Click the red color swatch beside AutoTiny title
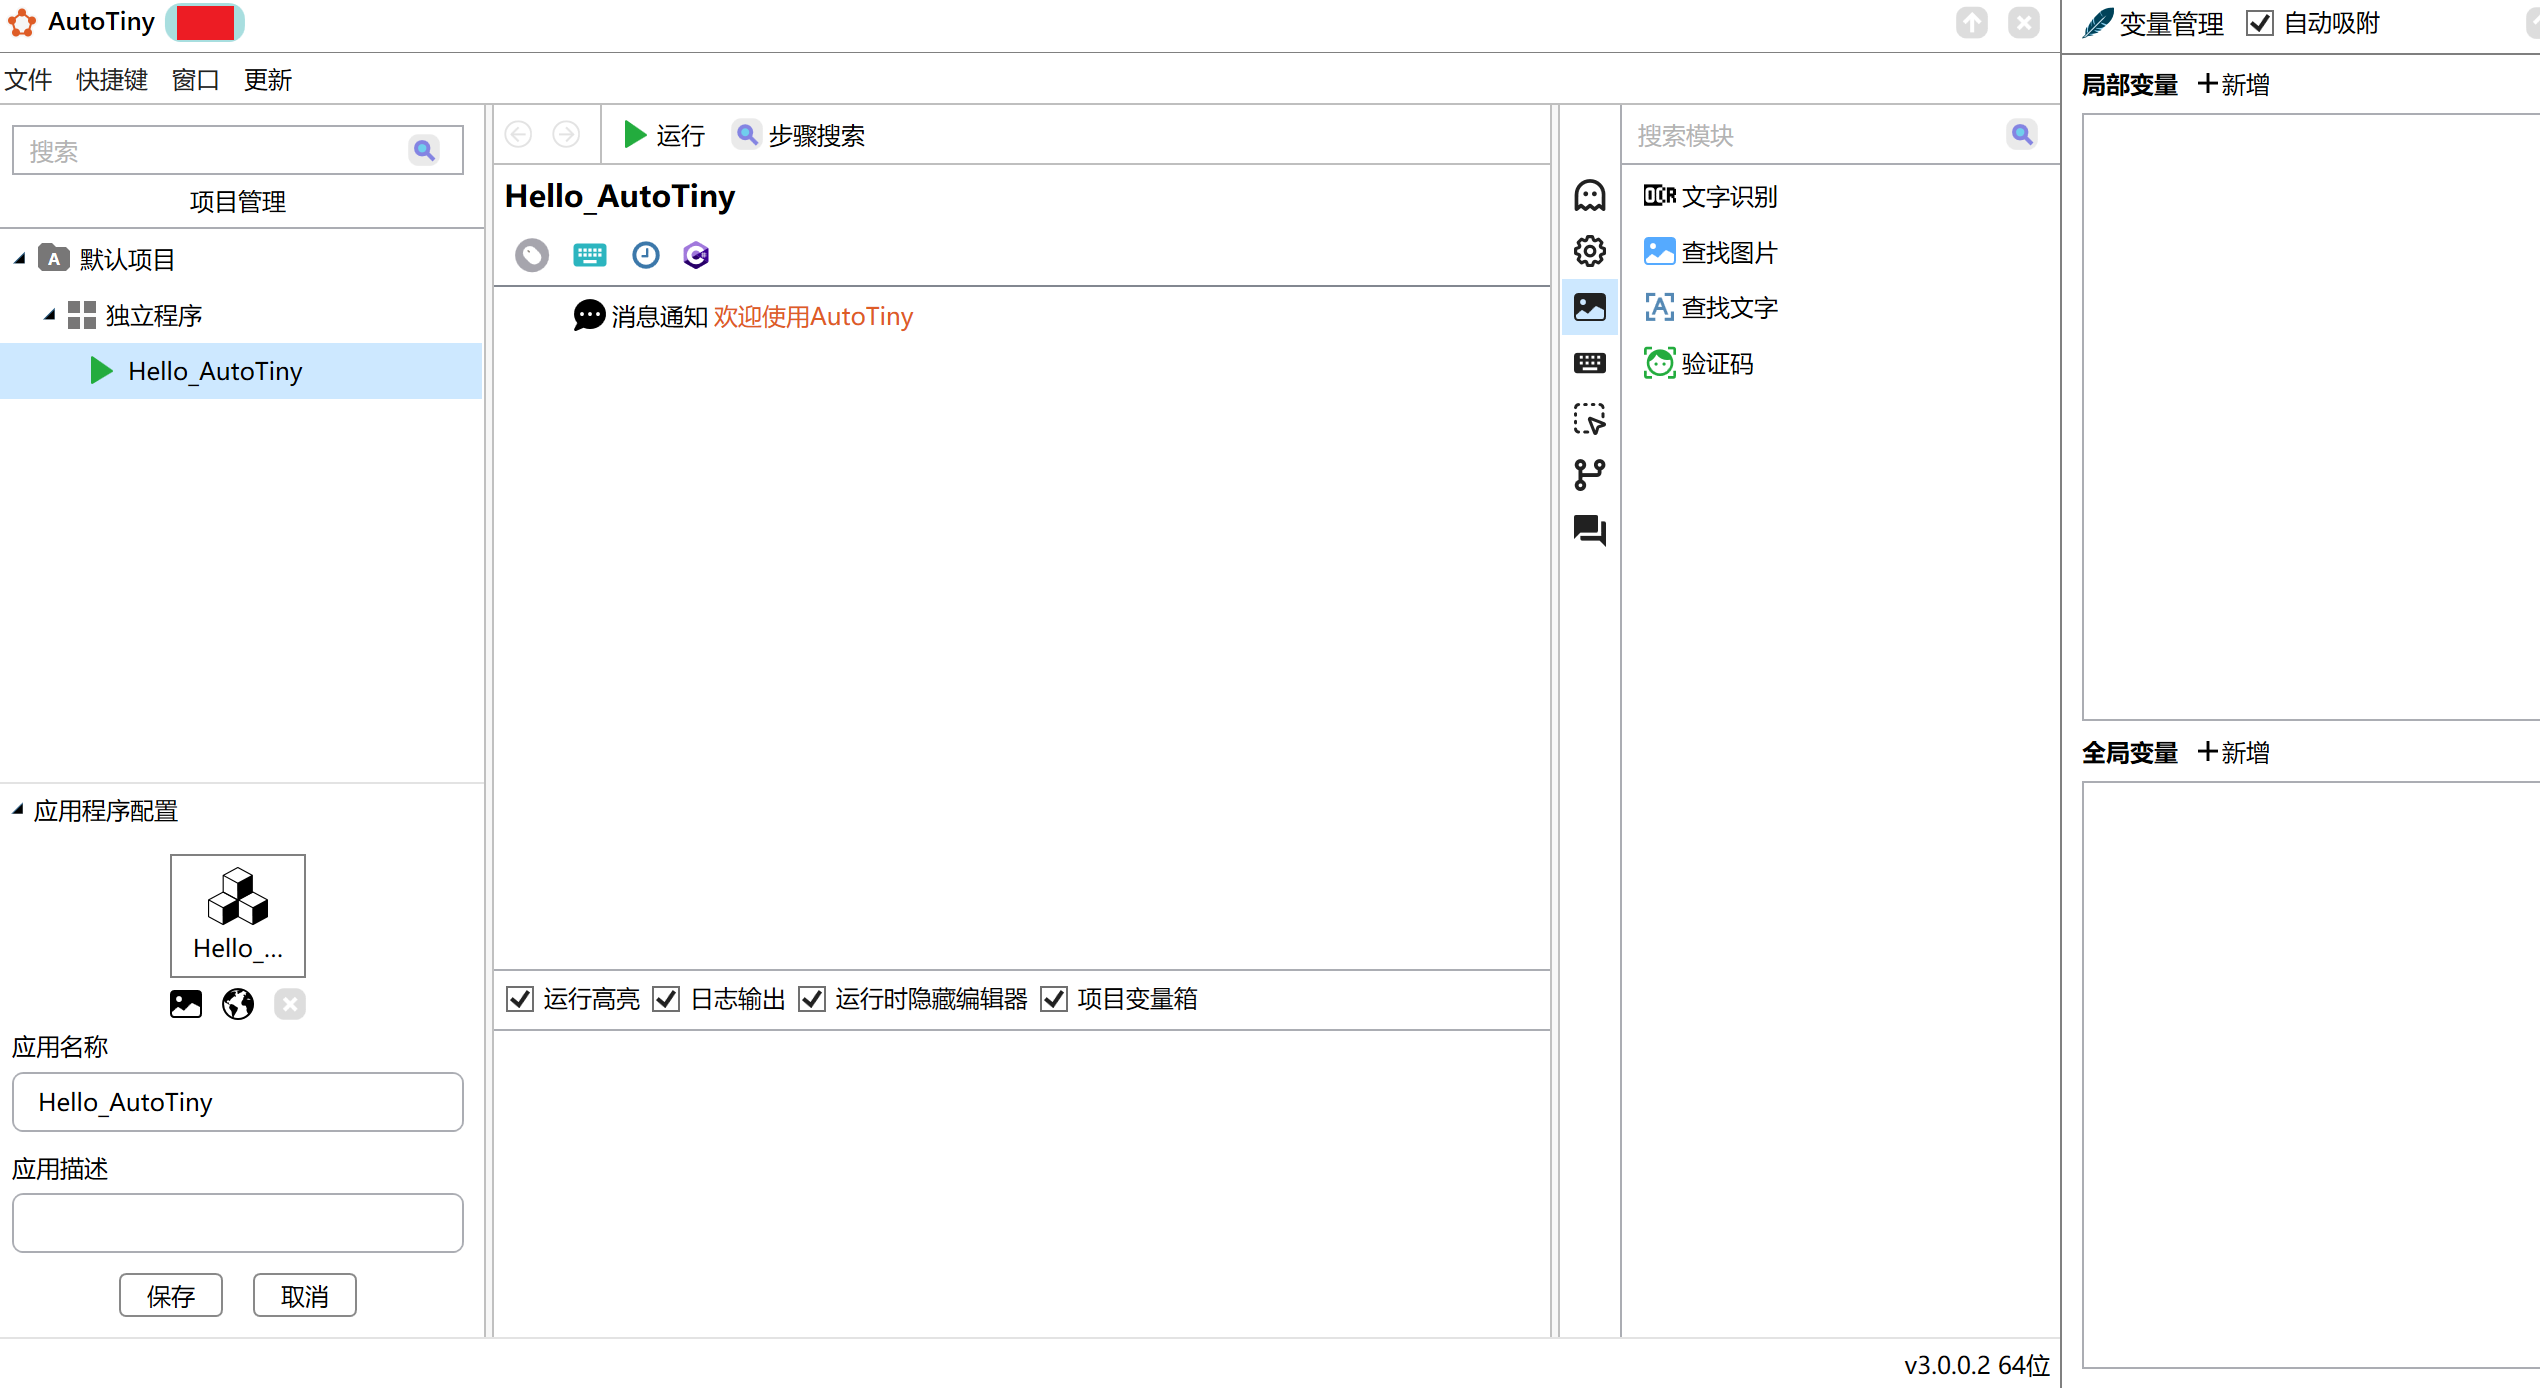The height and width of the screenshot is (1388, 2540). [205, 22]
